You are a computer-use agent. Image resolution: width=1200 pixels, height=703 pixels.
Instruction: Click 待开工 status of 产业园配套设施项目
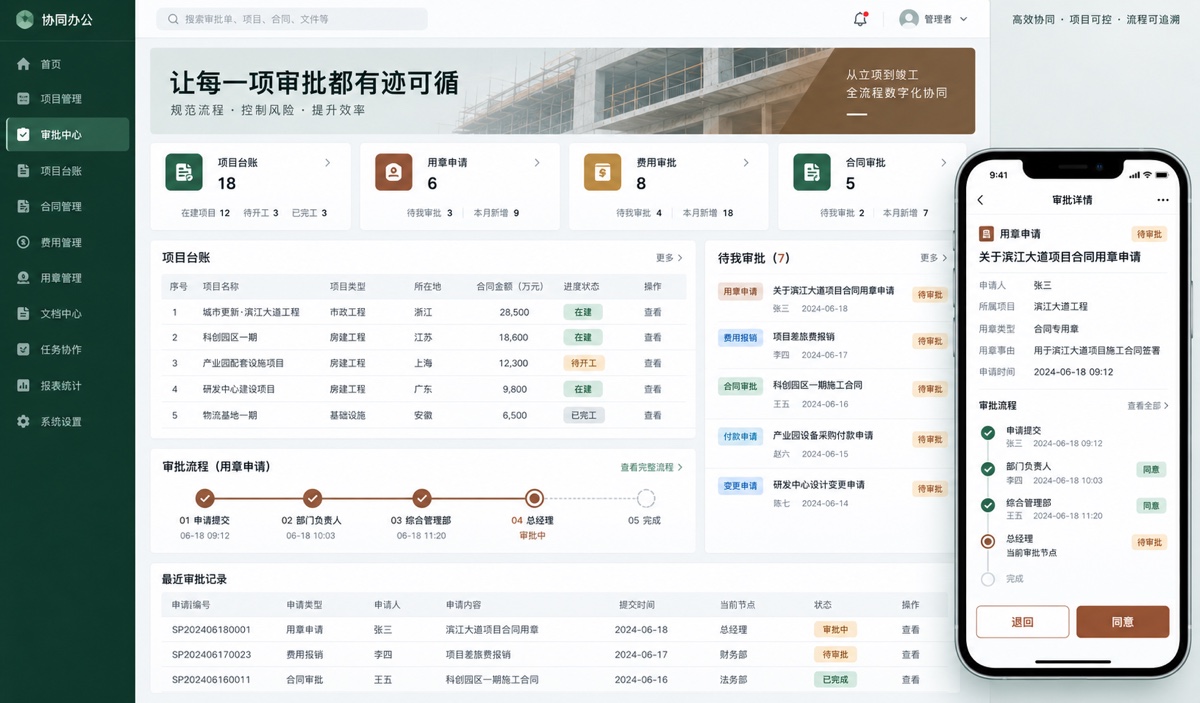point(583,363)
